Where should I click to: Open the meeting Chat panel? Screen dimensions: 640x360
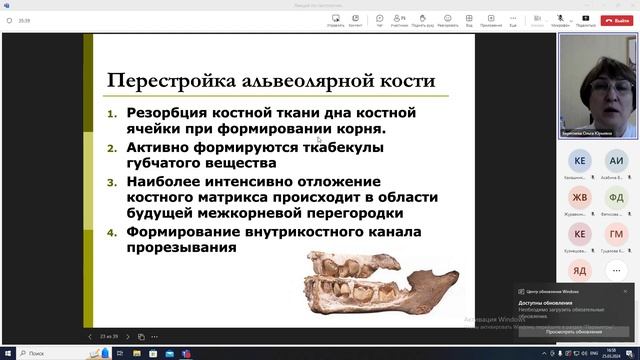(x=380, y=20)
